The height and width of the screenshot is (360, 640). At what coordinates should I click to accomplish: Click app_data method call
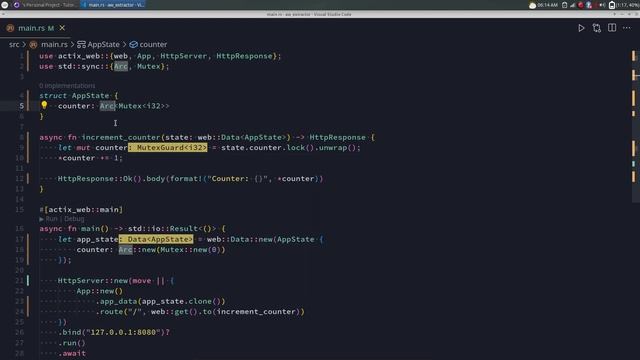tap(119, 301)
